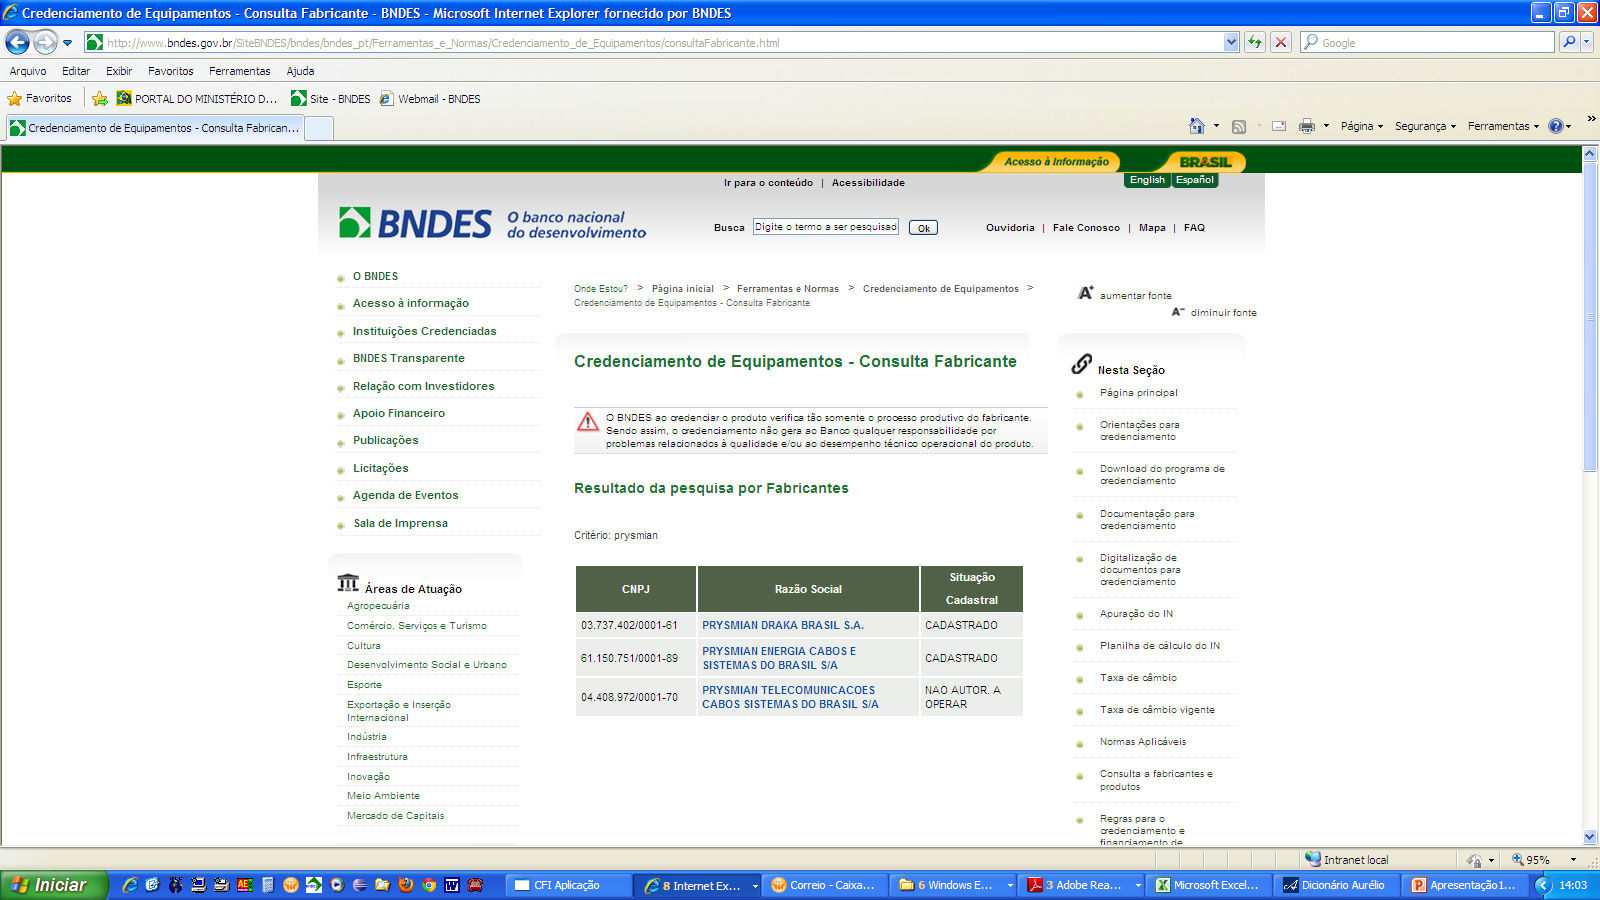Viewport: 1600px width, 900px height.
Task: Open the Instituições Credenciadas sidebar link
Action: point(424,331)
